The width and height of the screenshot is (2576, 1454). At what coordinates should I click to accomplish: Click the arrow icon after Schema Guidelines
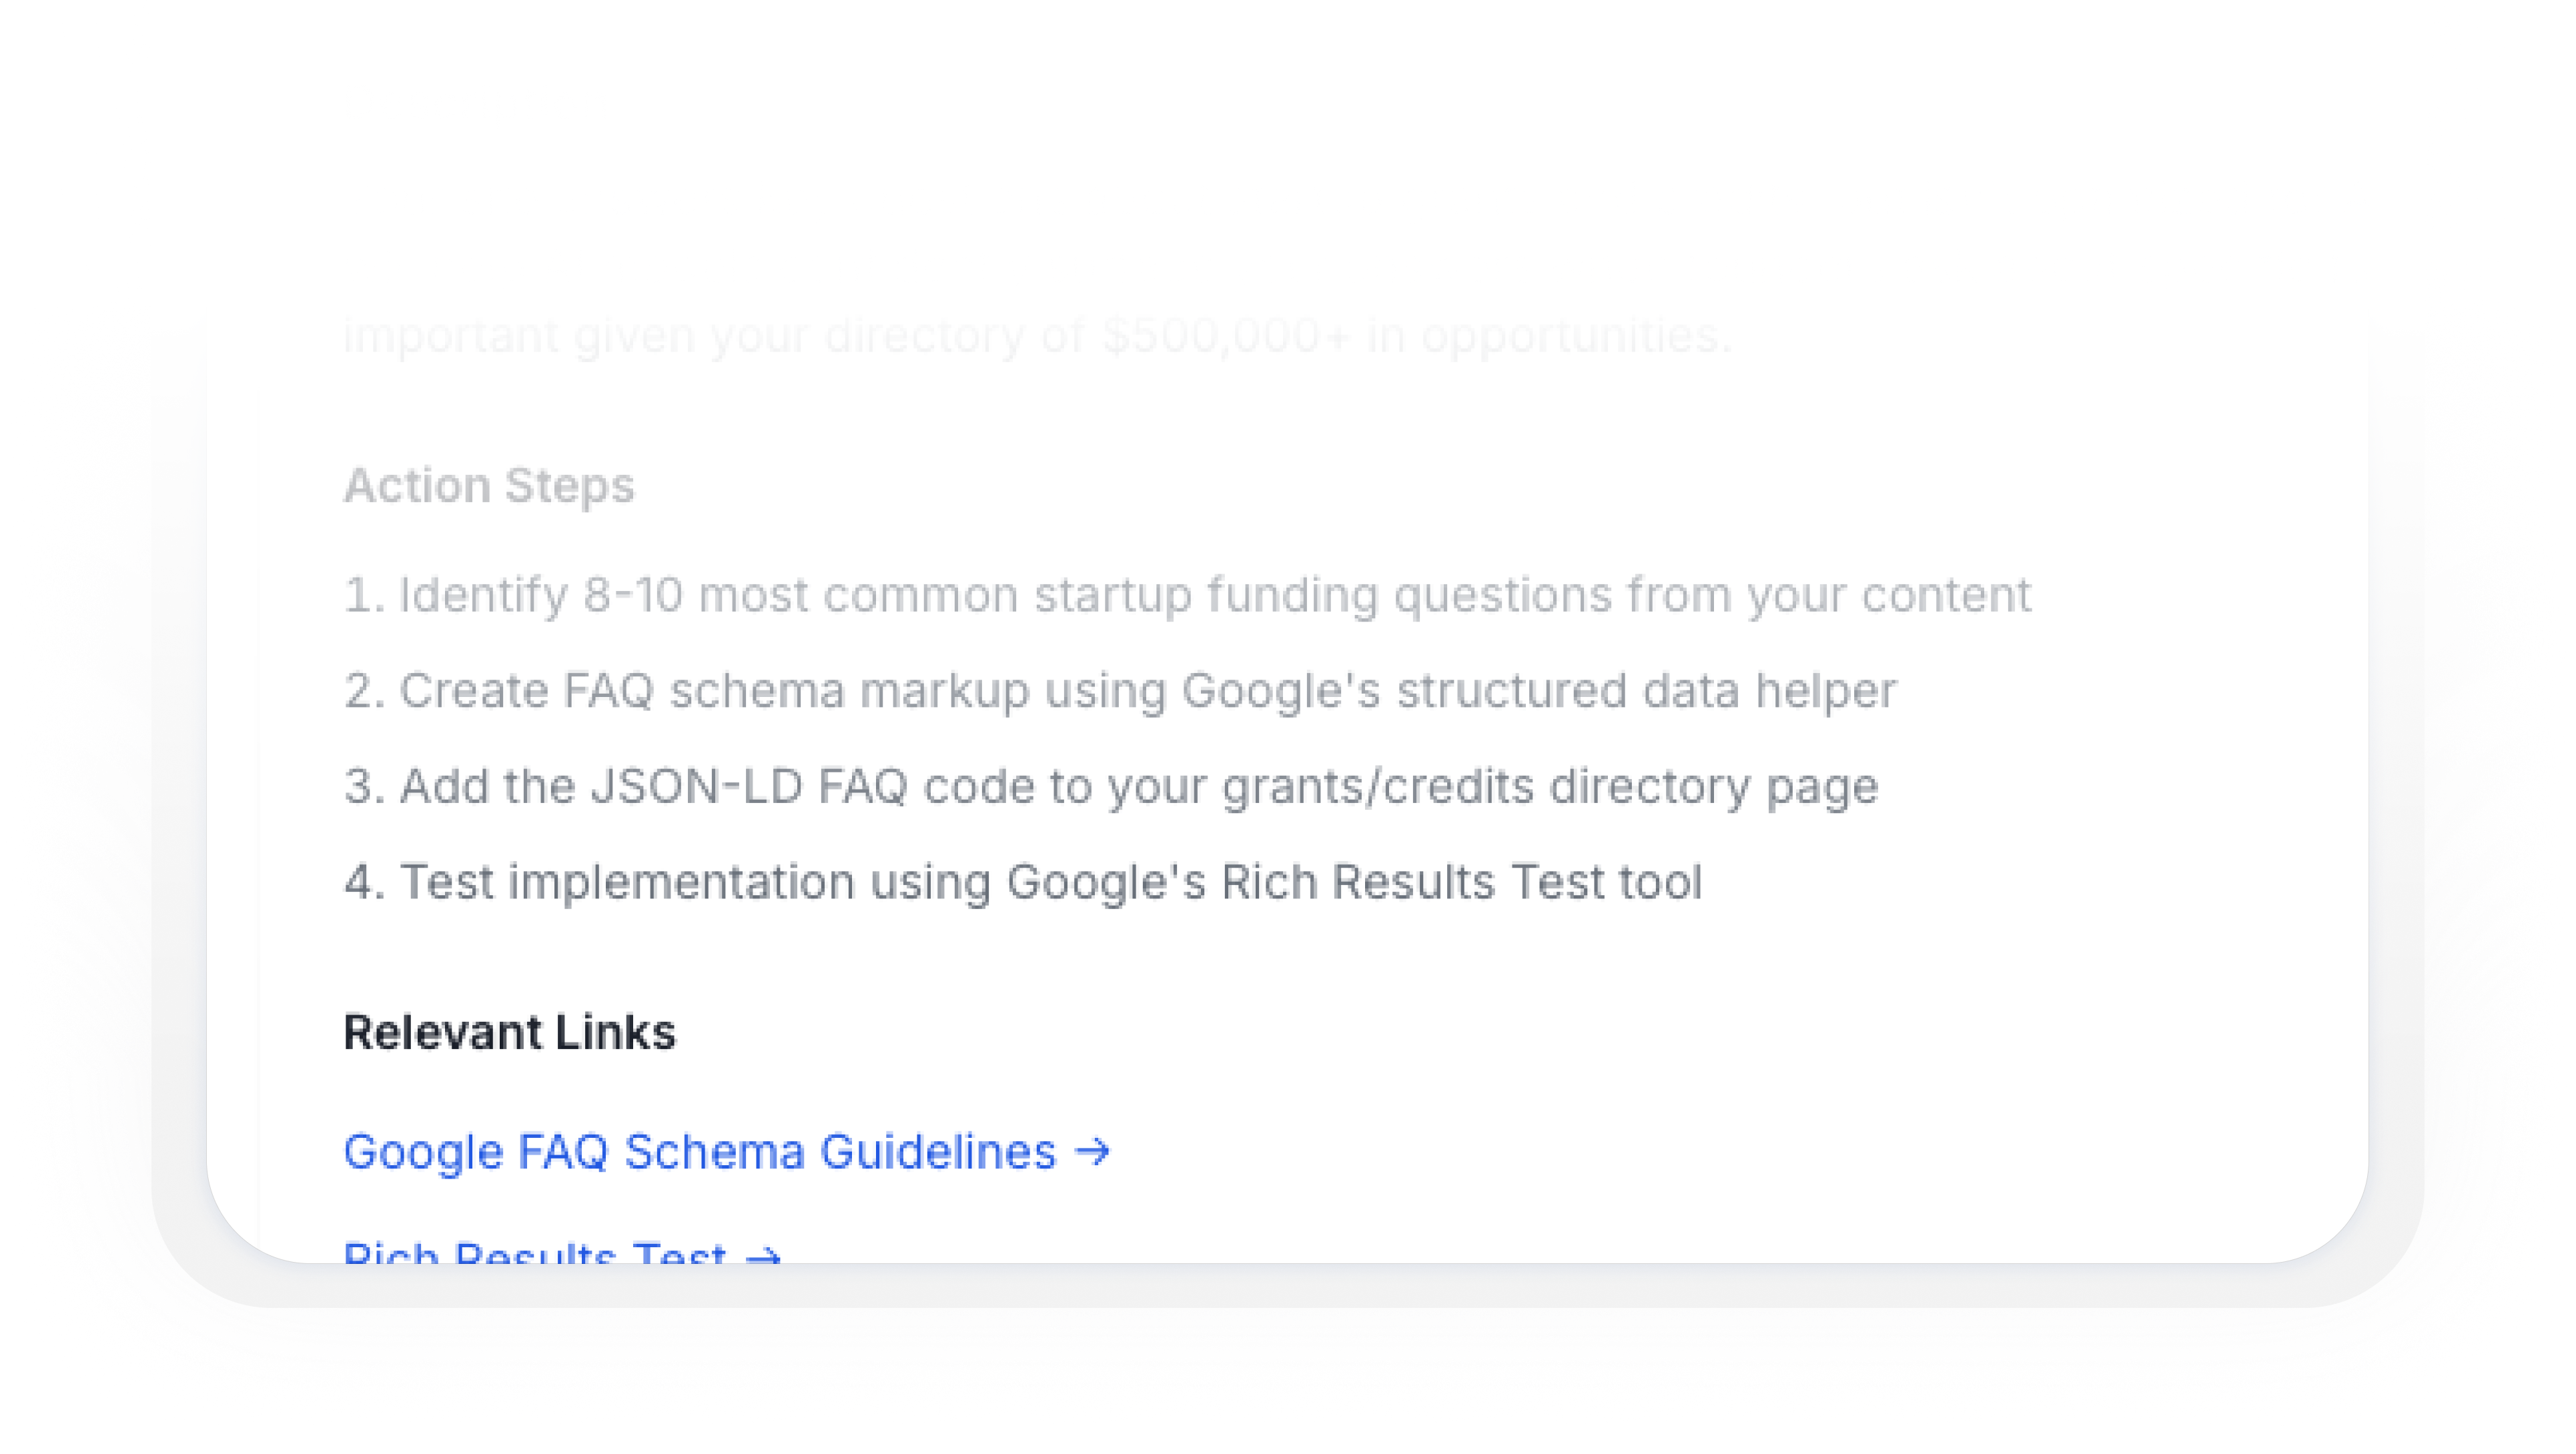[1092, 1151]
